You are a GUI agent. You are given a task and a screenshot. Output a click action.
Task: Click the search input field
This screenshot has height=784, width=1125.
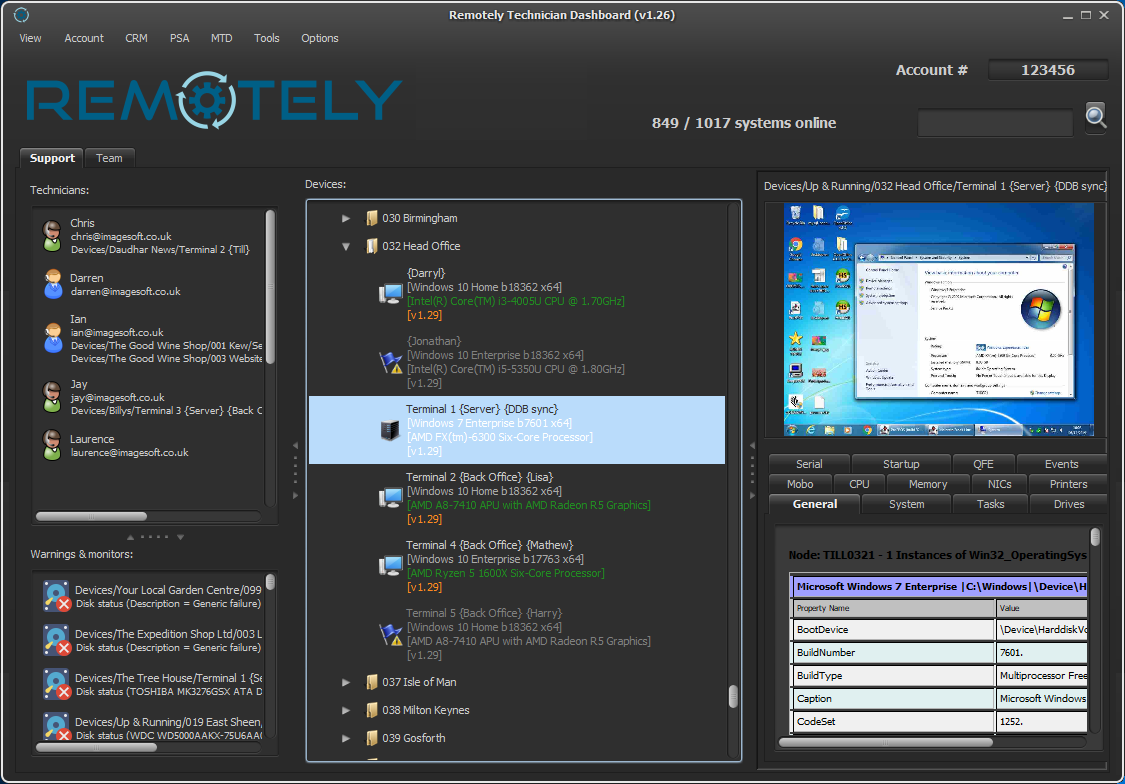point(994,123)
